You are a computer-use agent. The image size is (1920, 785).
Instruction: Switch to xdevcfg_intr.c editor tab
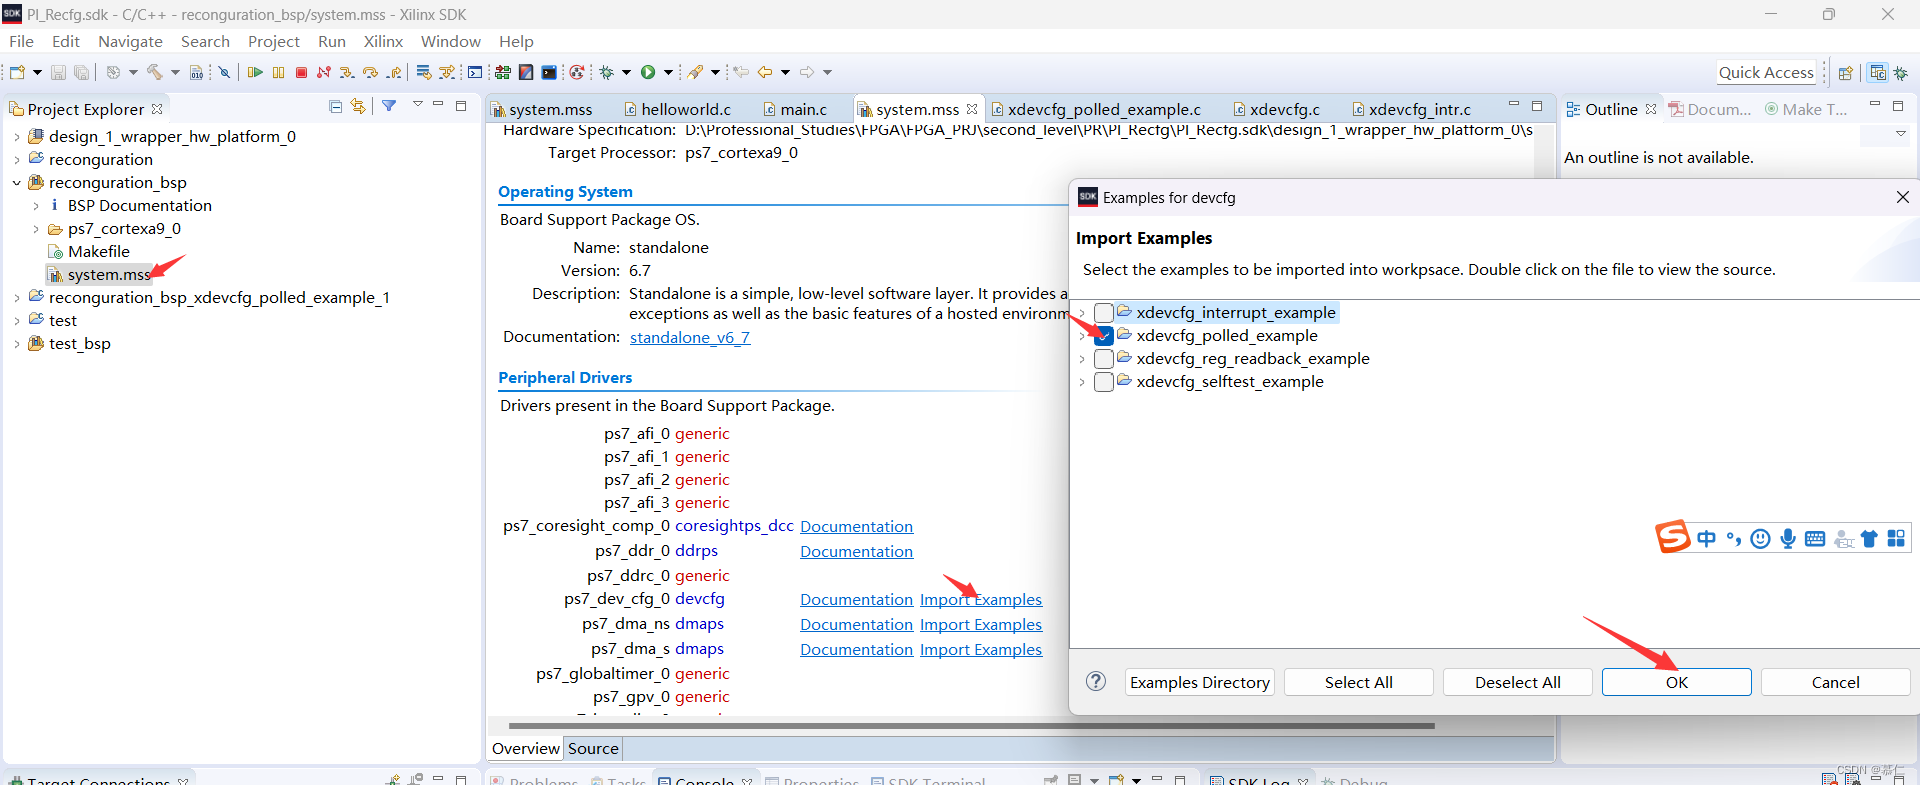[x=1410, y=109]
